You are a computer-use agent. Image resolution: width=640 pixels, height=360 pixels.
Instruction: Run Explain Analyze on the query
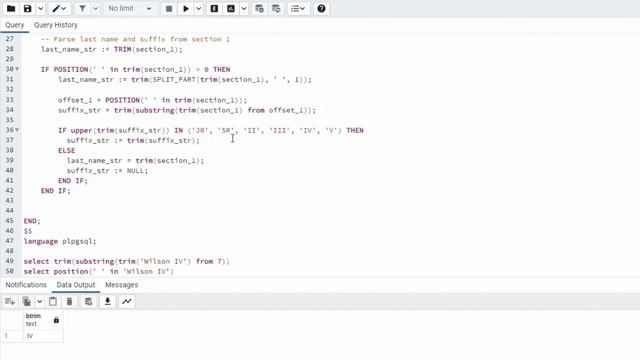pyautogui.click(x=231, y=9)
